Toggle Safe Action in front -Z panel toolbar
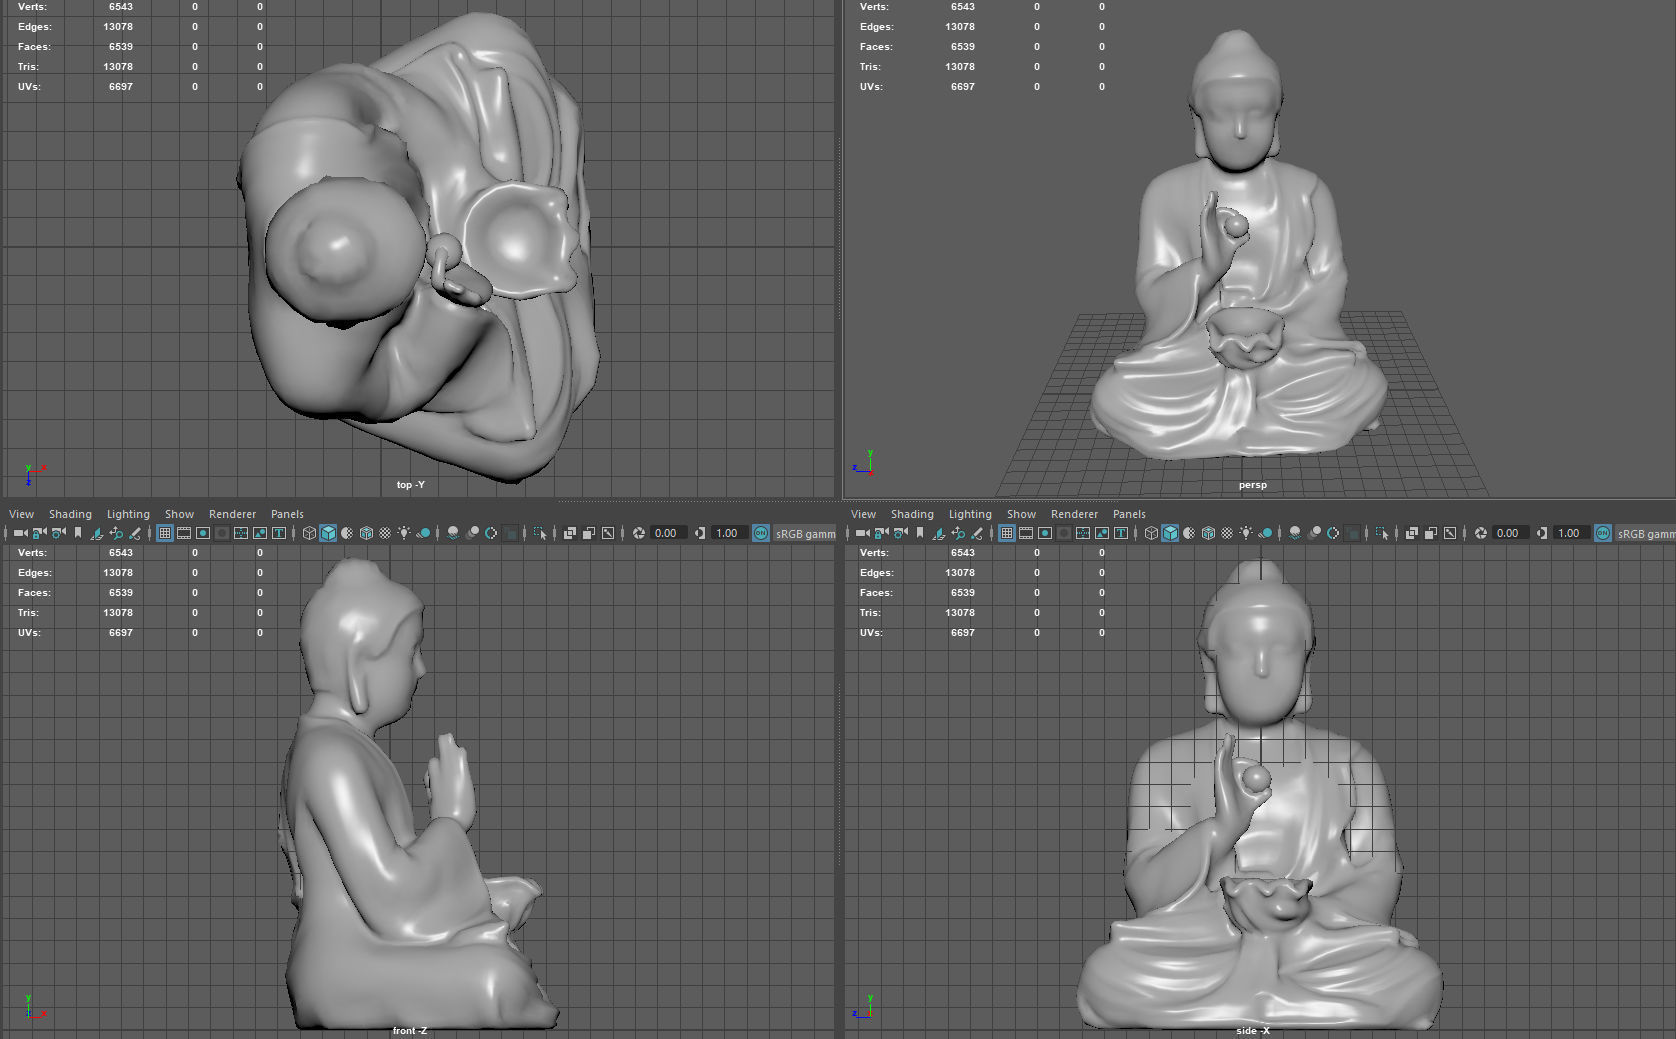 [260, 533]
